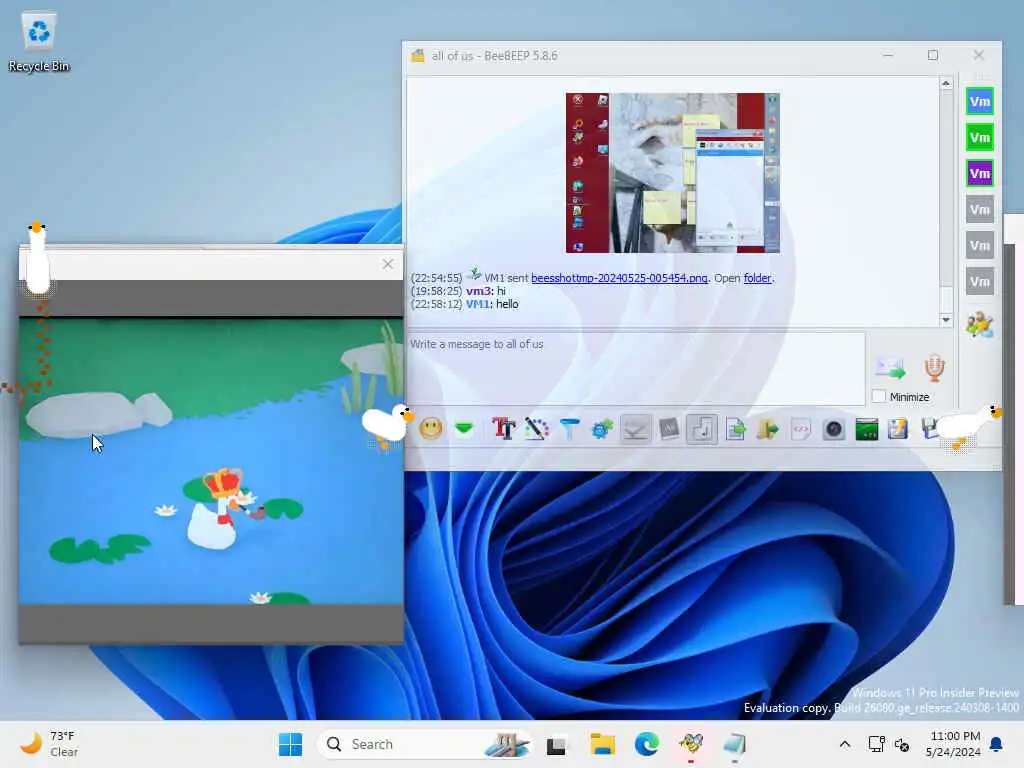Open the font color pen tool
Image resolution: width=1024 pixels, height=768 pixels.
536,429
